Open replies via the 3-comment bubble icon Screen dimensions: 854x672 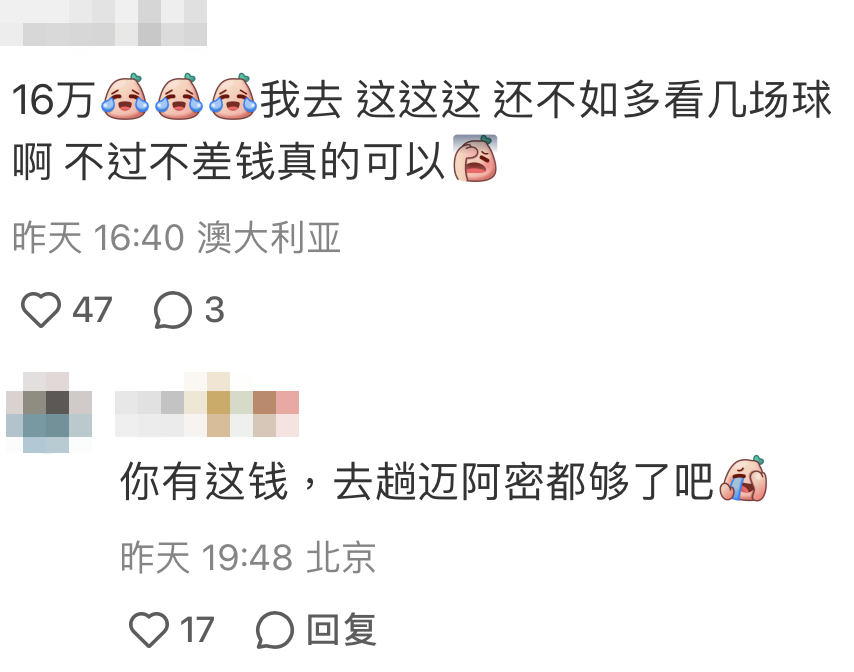[173, 310]
